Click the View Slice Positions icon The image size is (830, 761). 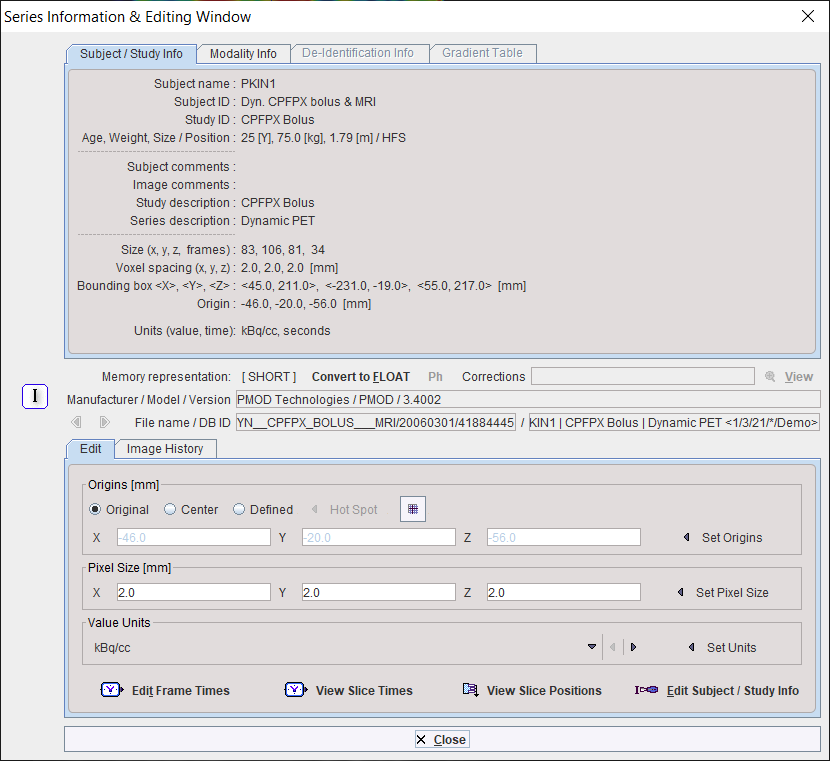click(x=471, y=690)
